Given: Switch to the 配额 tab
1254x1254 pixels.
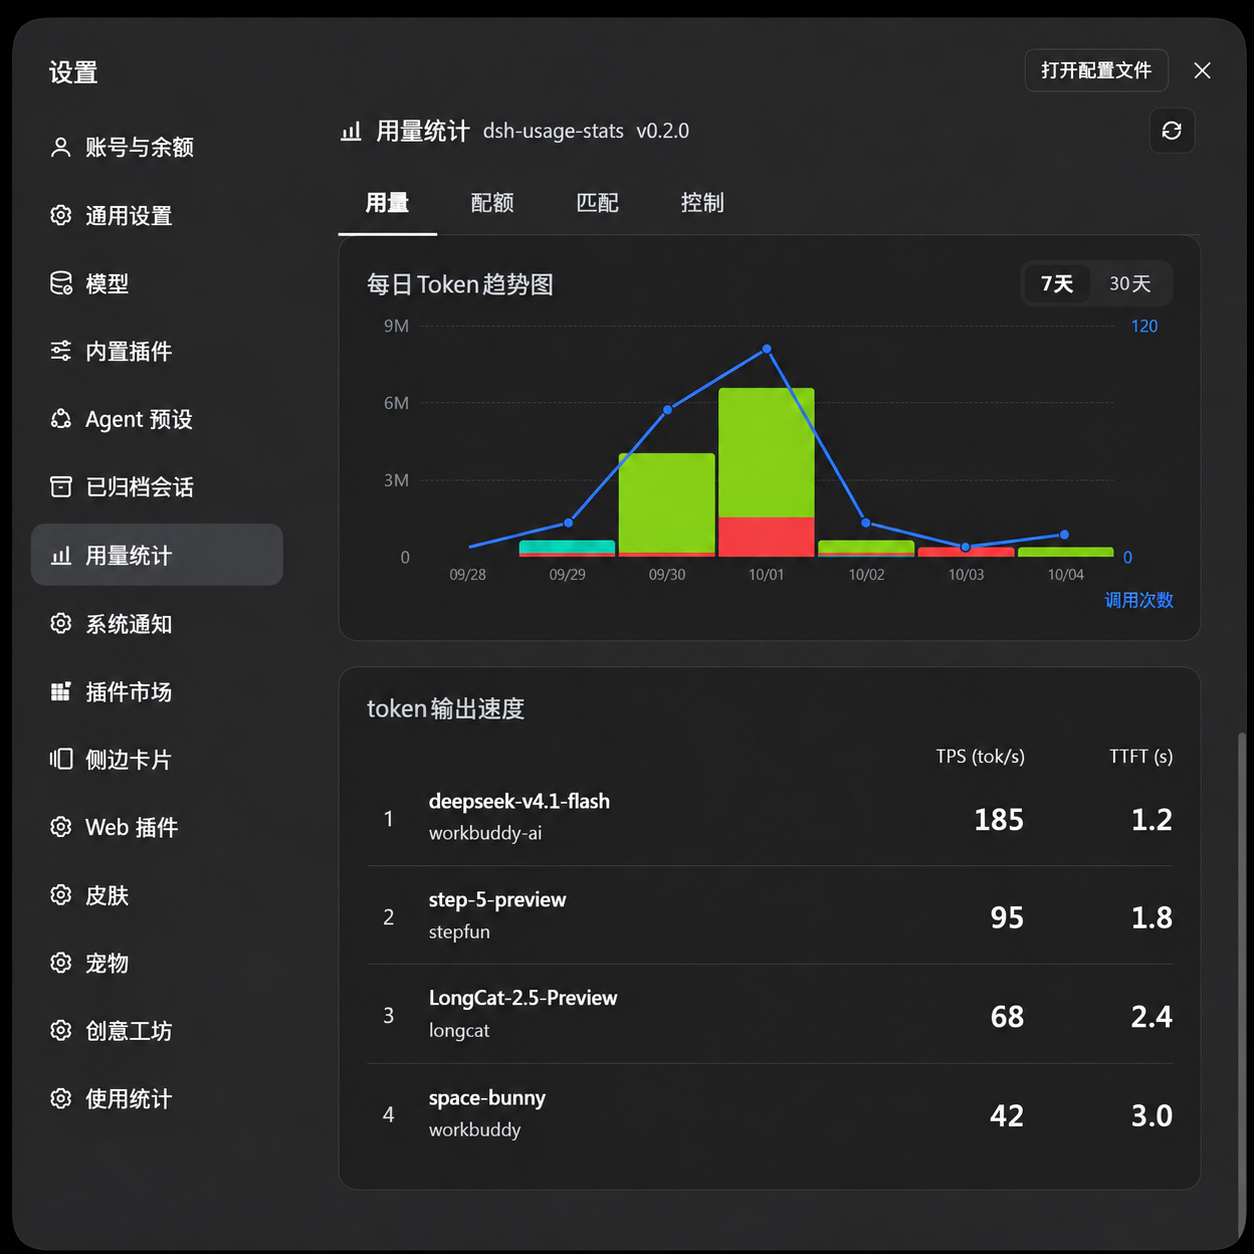Looking at the screenshot, I should coord(492,203).
